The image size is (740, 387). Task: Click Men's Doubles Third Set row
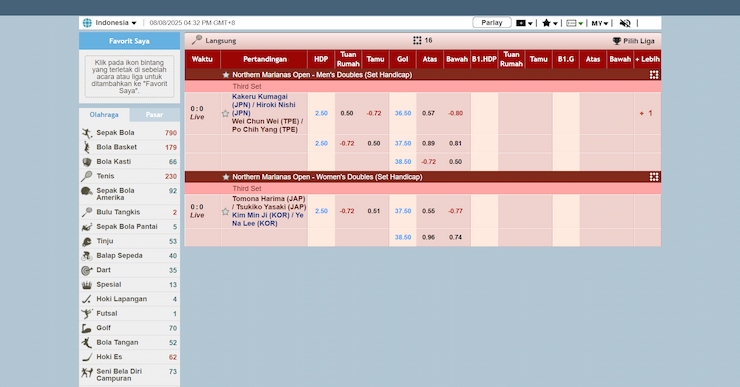[x=423, y=86]
